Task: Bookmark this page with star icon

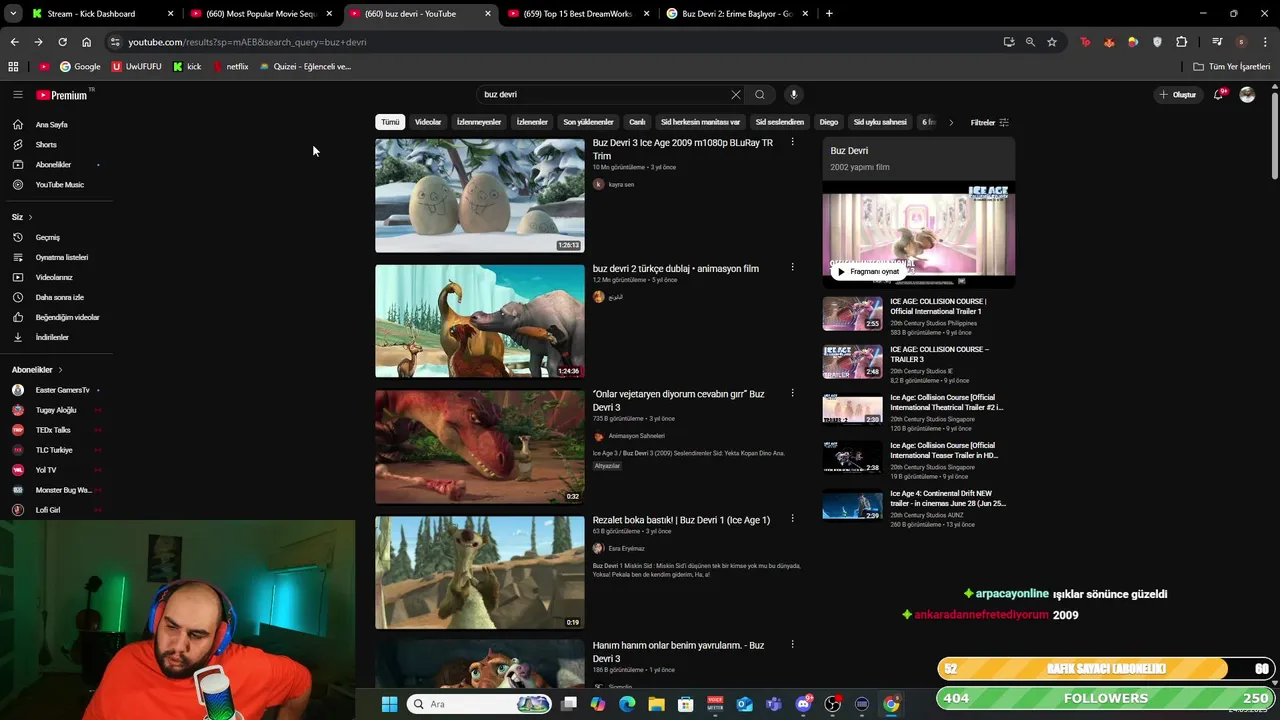Action: (1052, 42)
